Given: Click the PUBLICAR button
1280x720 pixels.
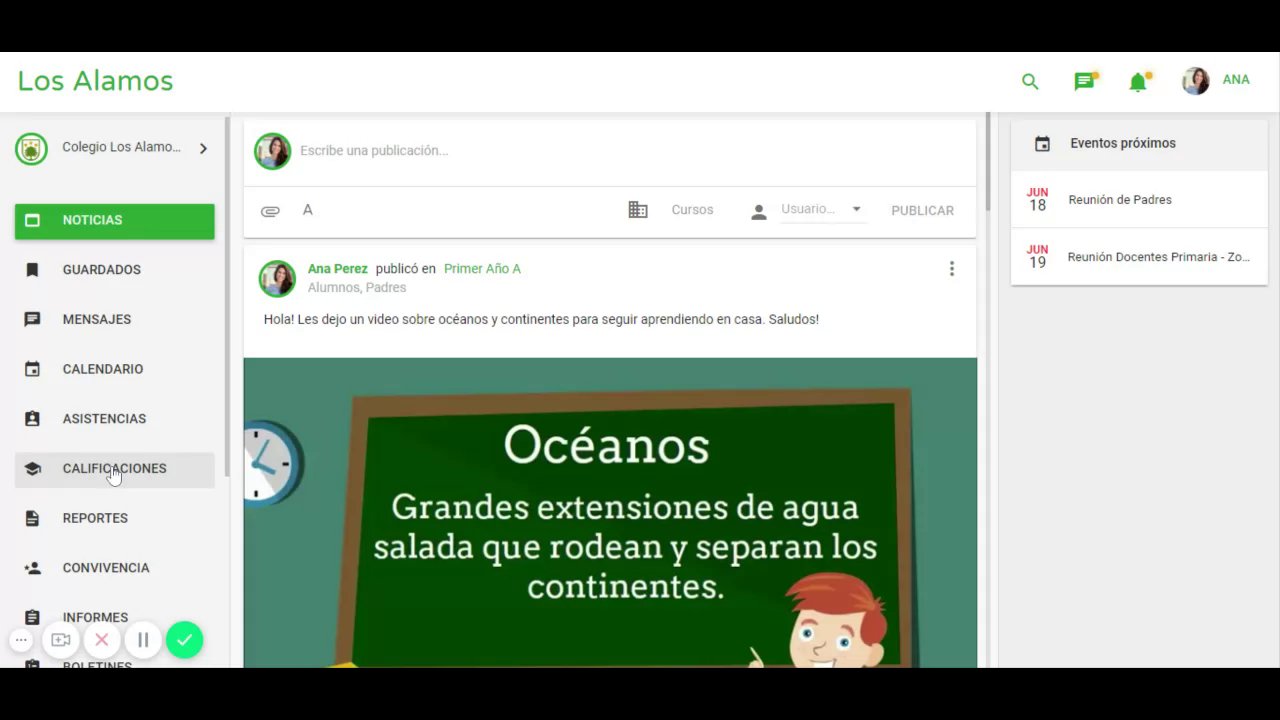Looking at the screenshot, I should pos(922,211).
